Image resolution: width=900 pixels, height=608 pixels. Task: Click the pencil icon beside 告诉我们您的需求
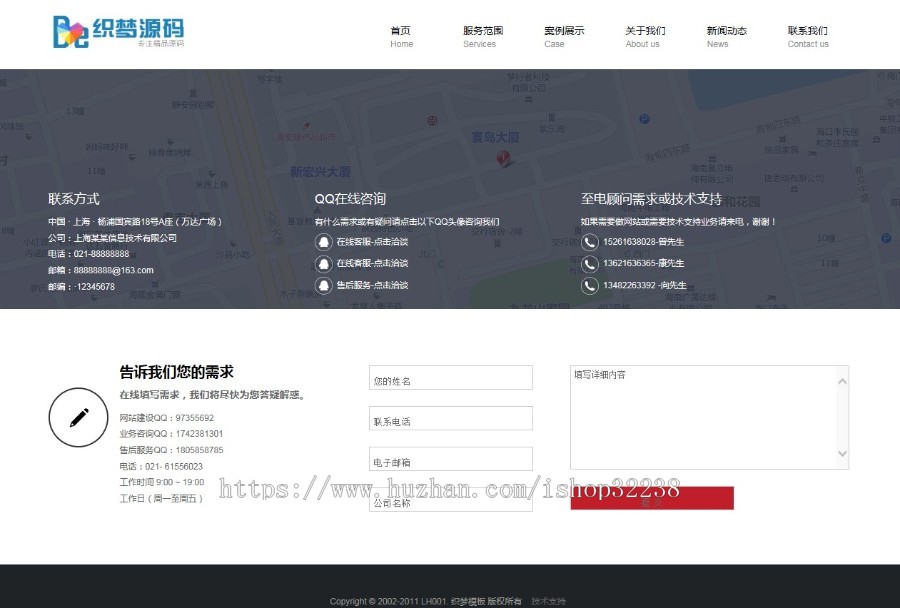click(x=78, y=418)
